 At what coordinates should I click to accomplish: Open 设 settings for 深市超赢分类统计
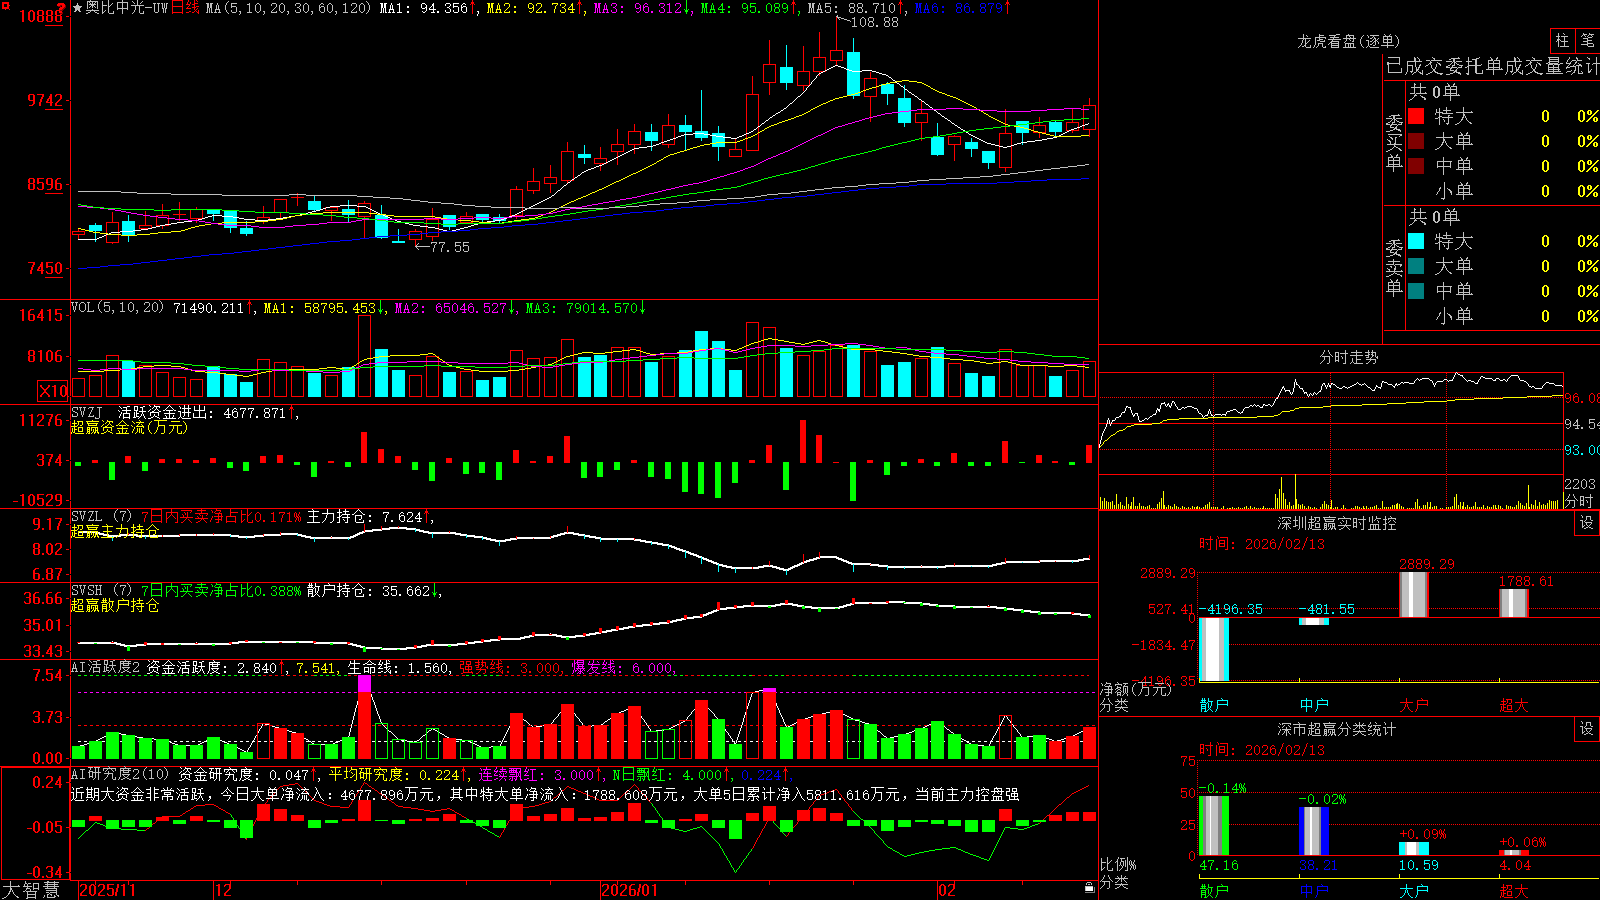point(1586,729)
